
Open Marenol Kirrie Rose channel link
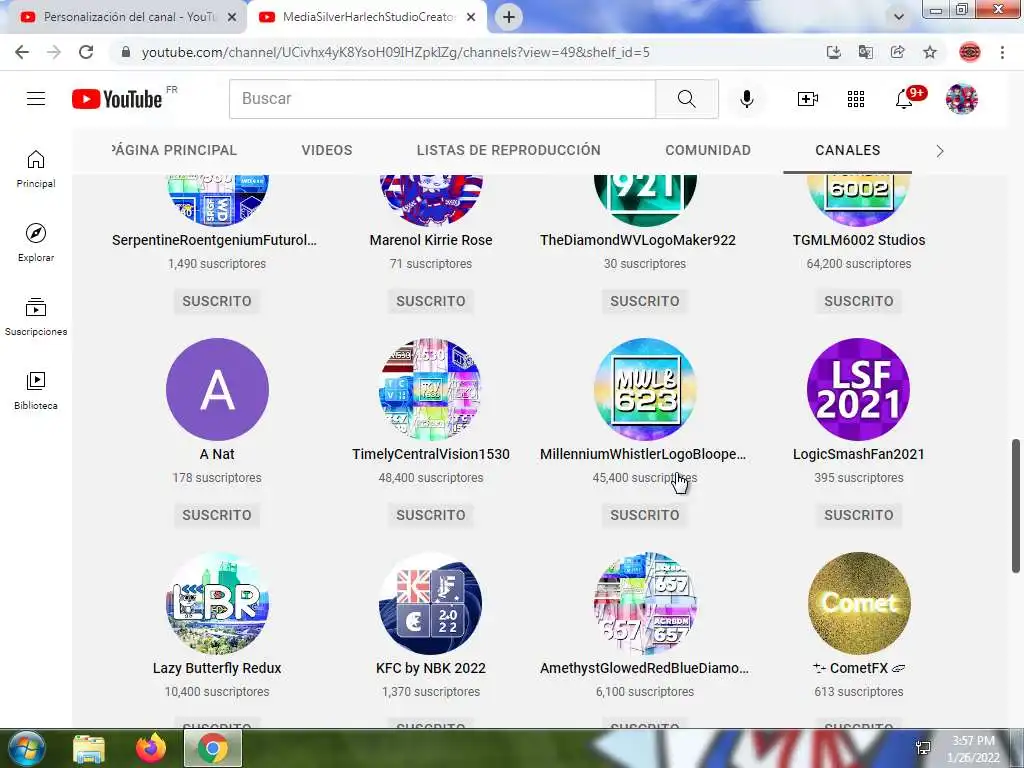[x=431, y=240]
